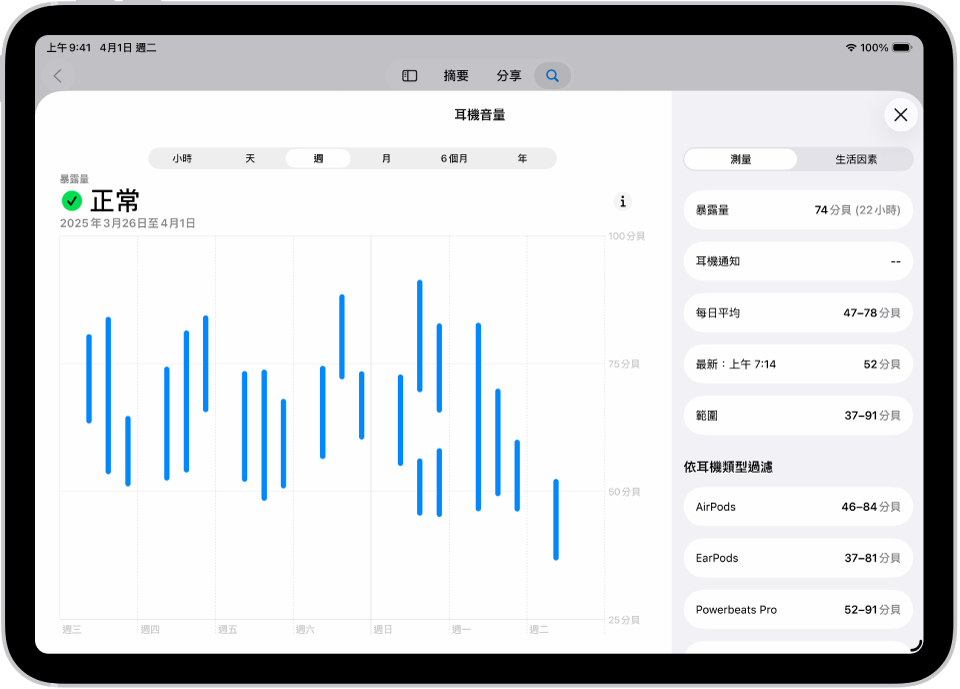Screen dimensions: 960x689
Task: Open the Health search icon
Action: pyautogui.click(x=552, y=75)
